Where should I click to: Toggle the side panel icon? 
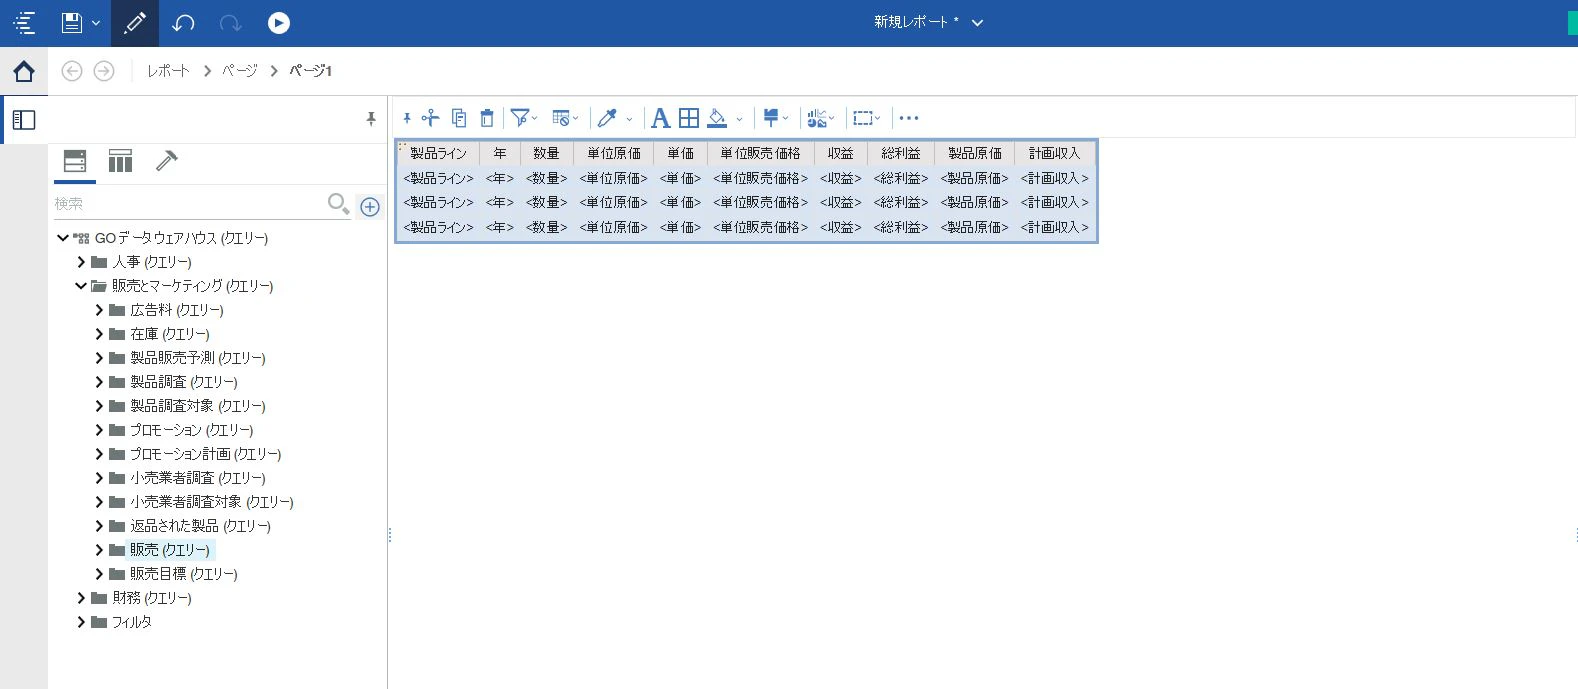pos(24,120)
